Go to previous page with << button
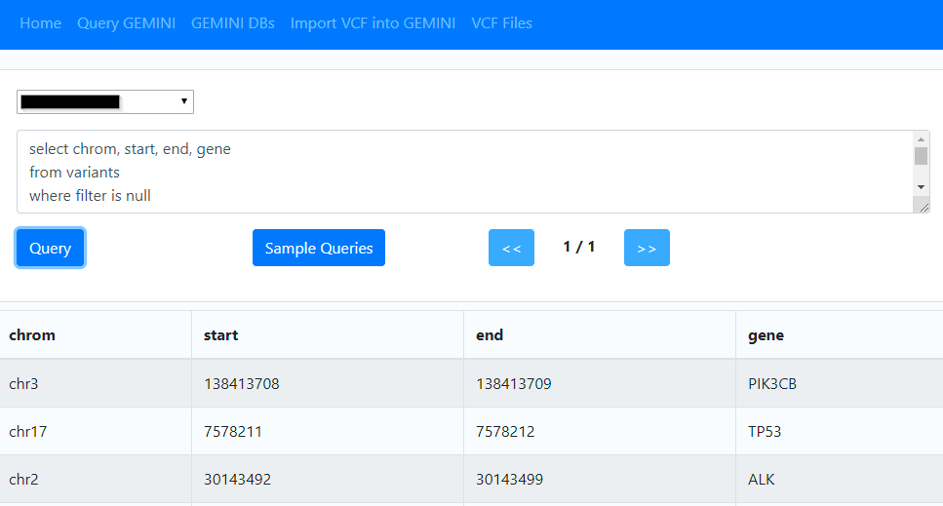 pyautogui.click(x=511, y=247)
